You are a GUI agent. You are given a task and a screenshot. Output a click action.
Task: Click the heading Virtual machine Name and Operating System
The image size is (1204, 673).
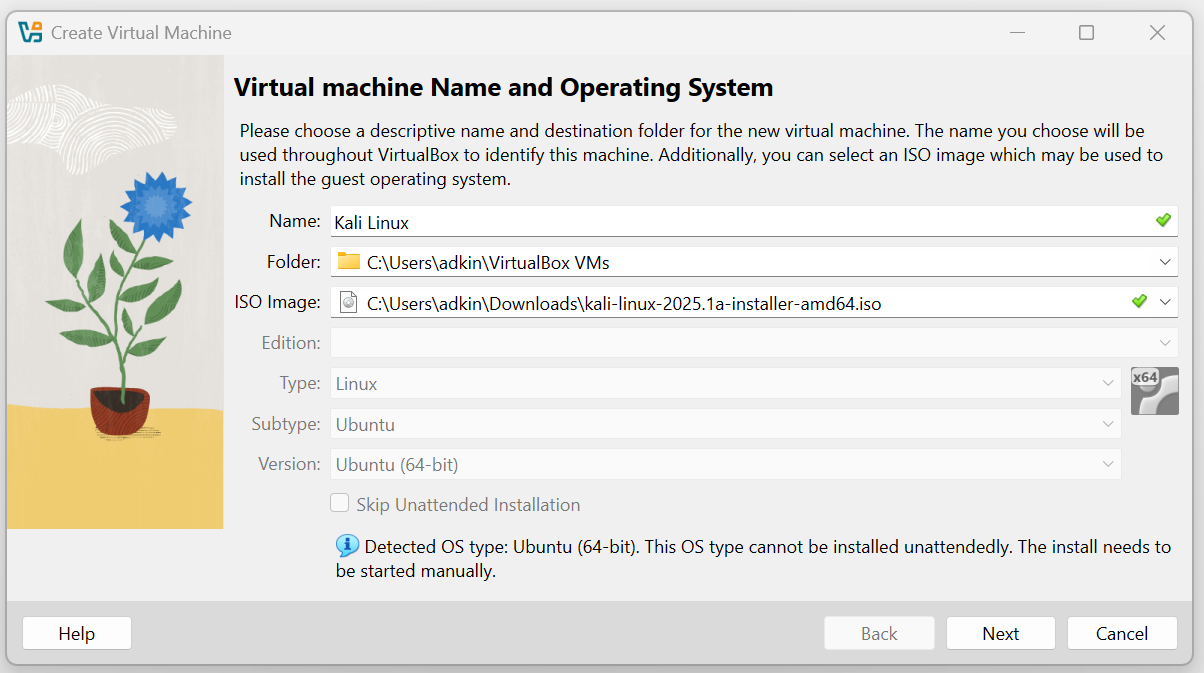pyautogui.click(x=503, y=87)
